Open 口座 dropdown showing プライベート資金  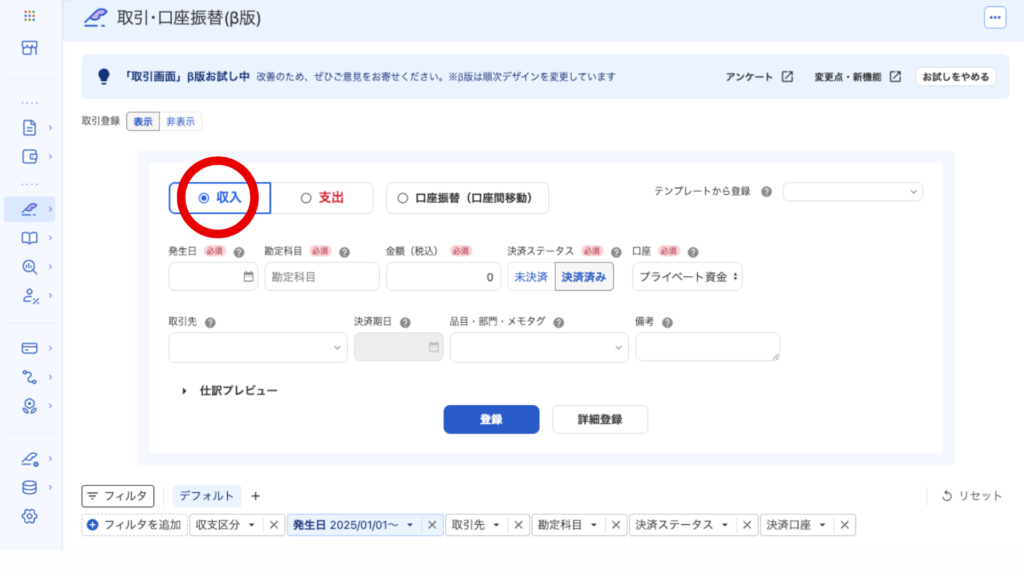click(x=687, y=277)
